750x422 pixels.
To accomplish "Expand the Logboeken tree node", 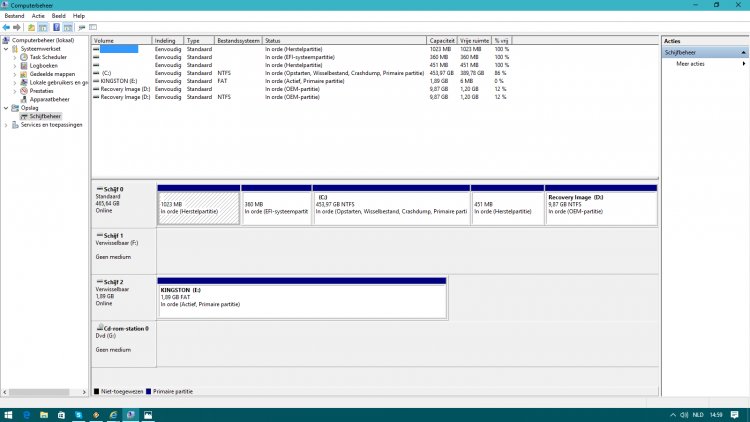I will pos(14,65).
